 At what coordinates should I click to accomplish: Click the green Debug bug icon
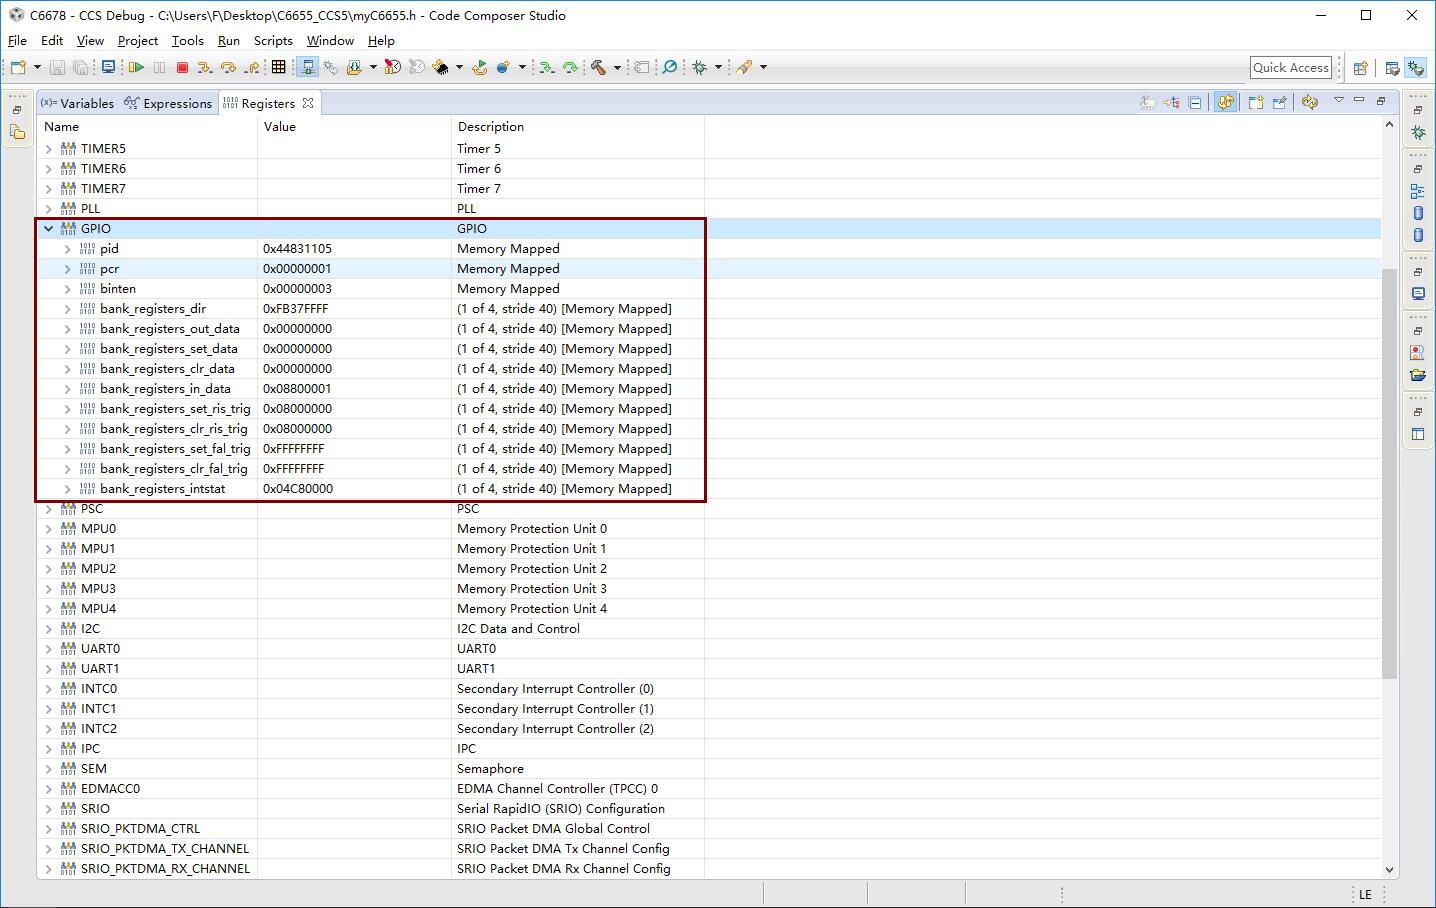coord(700,67)
